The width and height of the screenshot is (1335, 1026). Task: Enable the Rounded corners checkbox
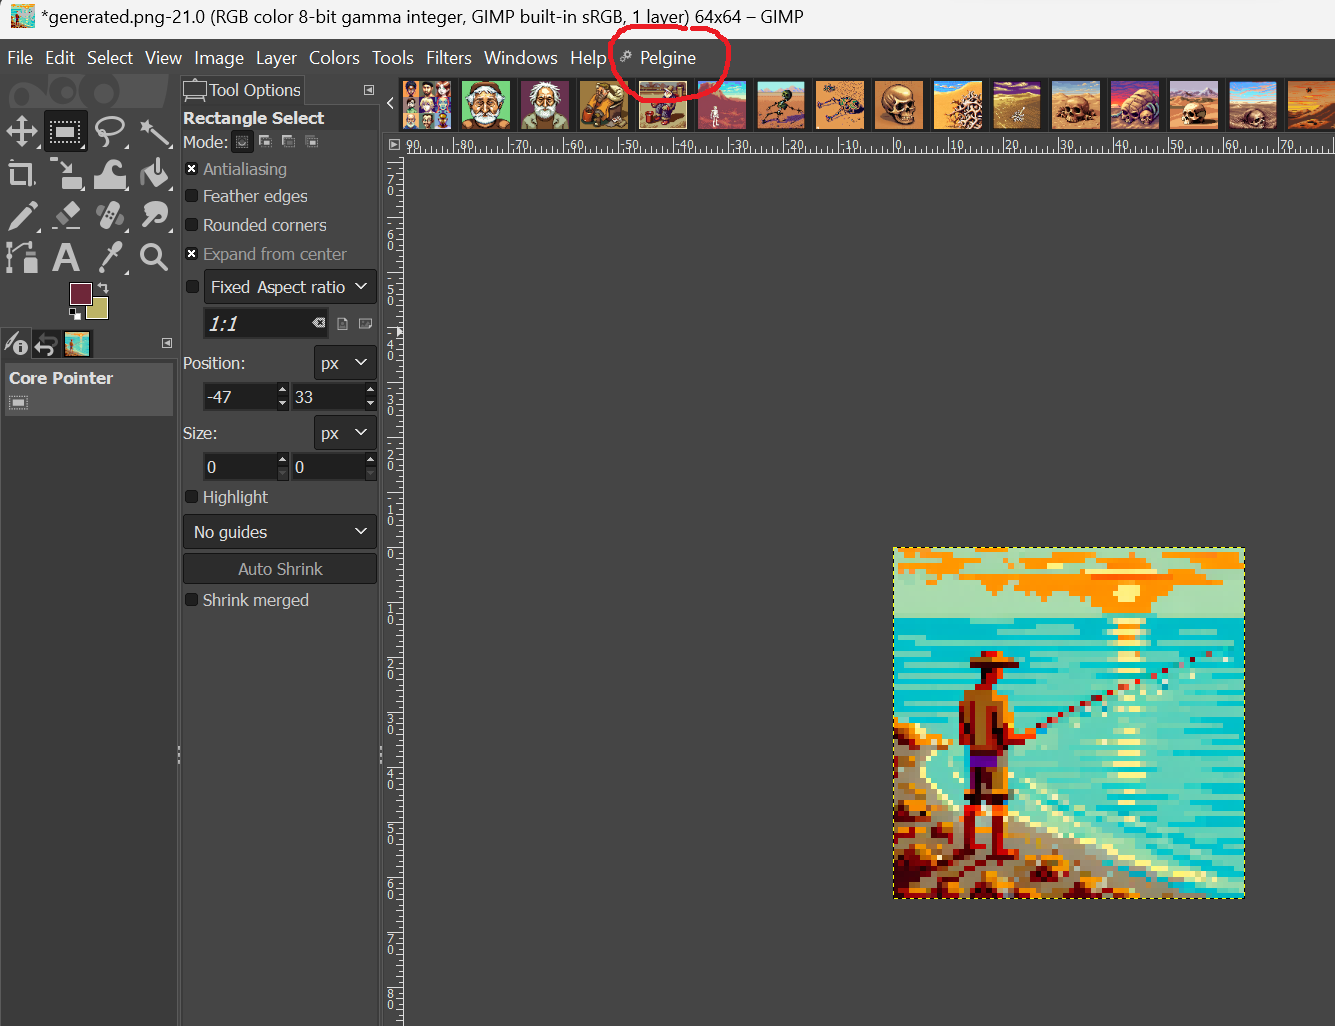click(192, 225)
